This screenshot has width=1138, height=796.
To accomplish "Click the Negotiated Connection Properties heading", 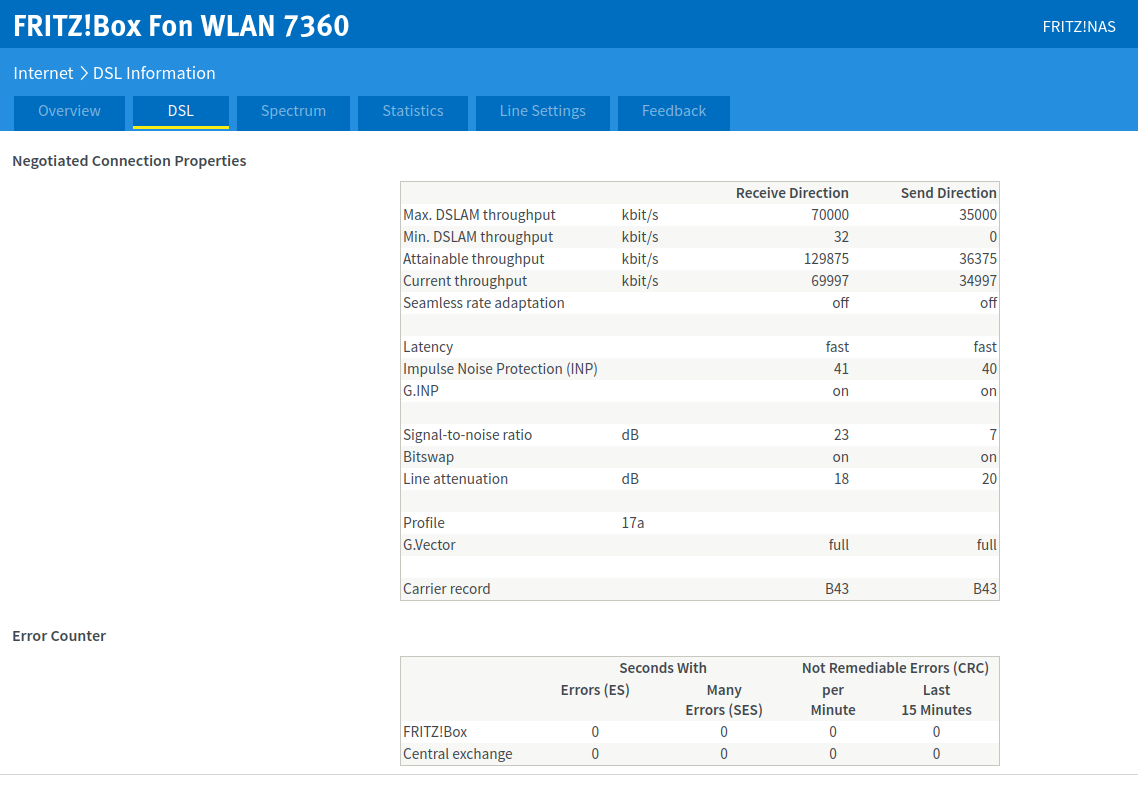I will pos(129,161).
